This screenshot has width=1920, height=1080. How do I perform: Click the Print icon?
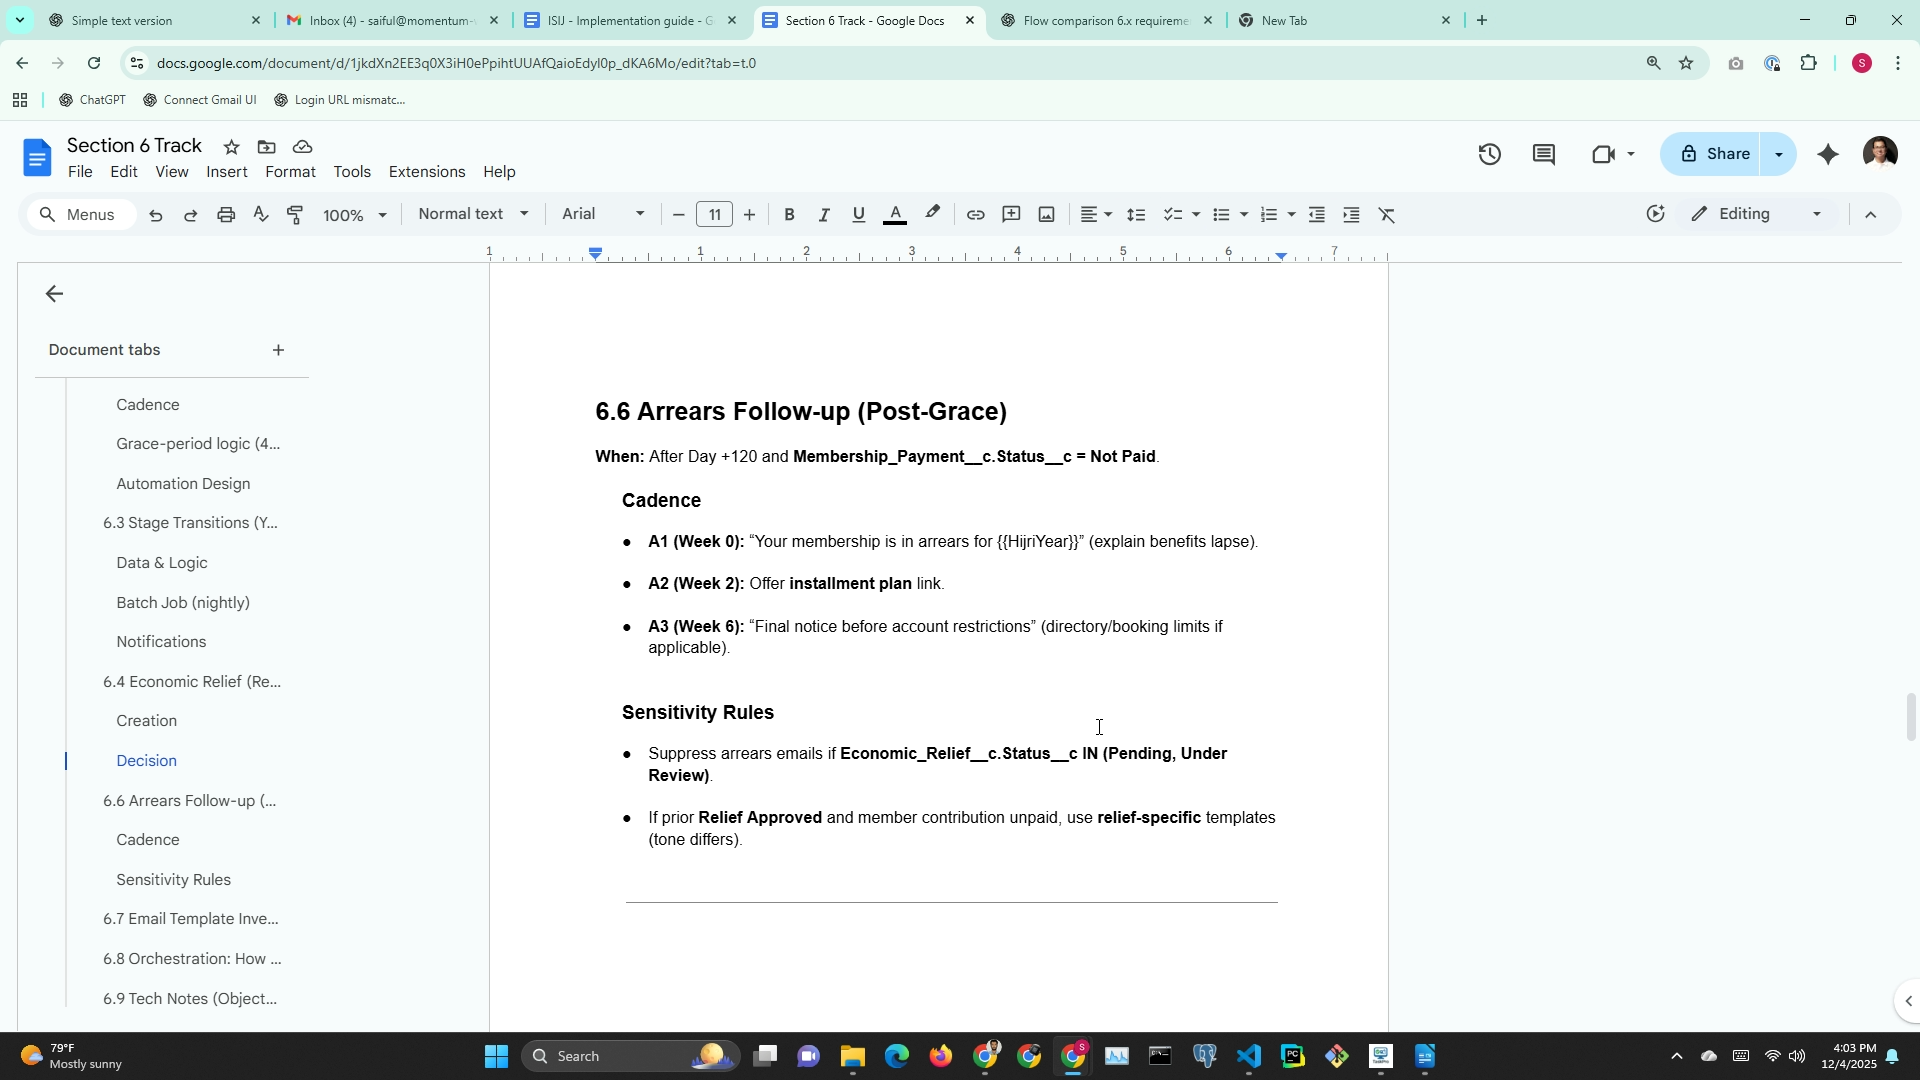click(x=226, y=215)
